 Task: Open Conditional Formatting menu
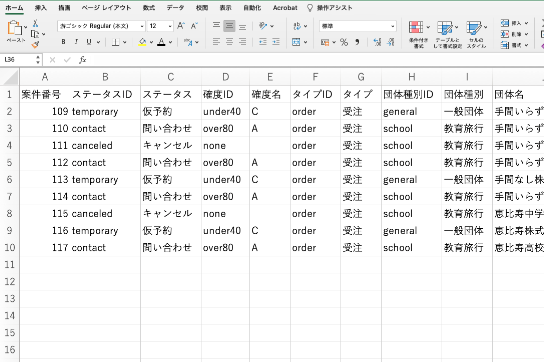pos(418,34)
